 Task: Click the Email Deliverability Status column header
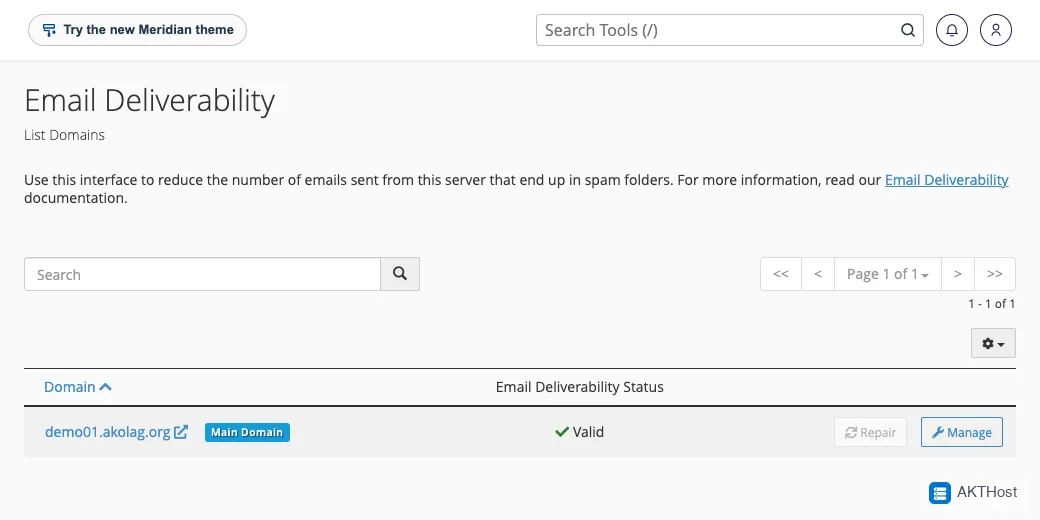(580, 387)
